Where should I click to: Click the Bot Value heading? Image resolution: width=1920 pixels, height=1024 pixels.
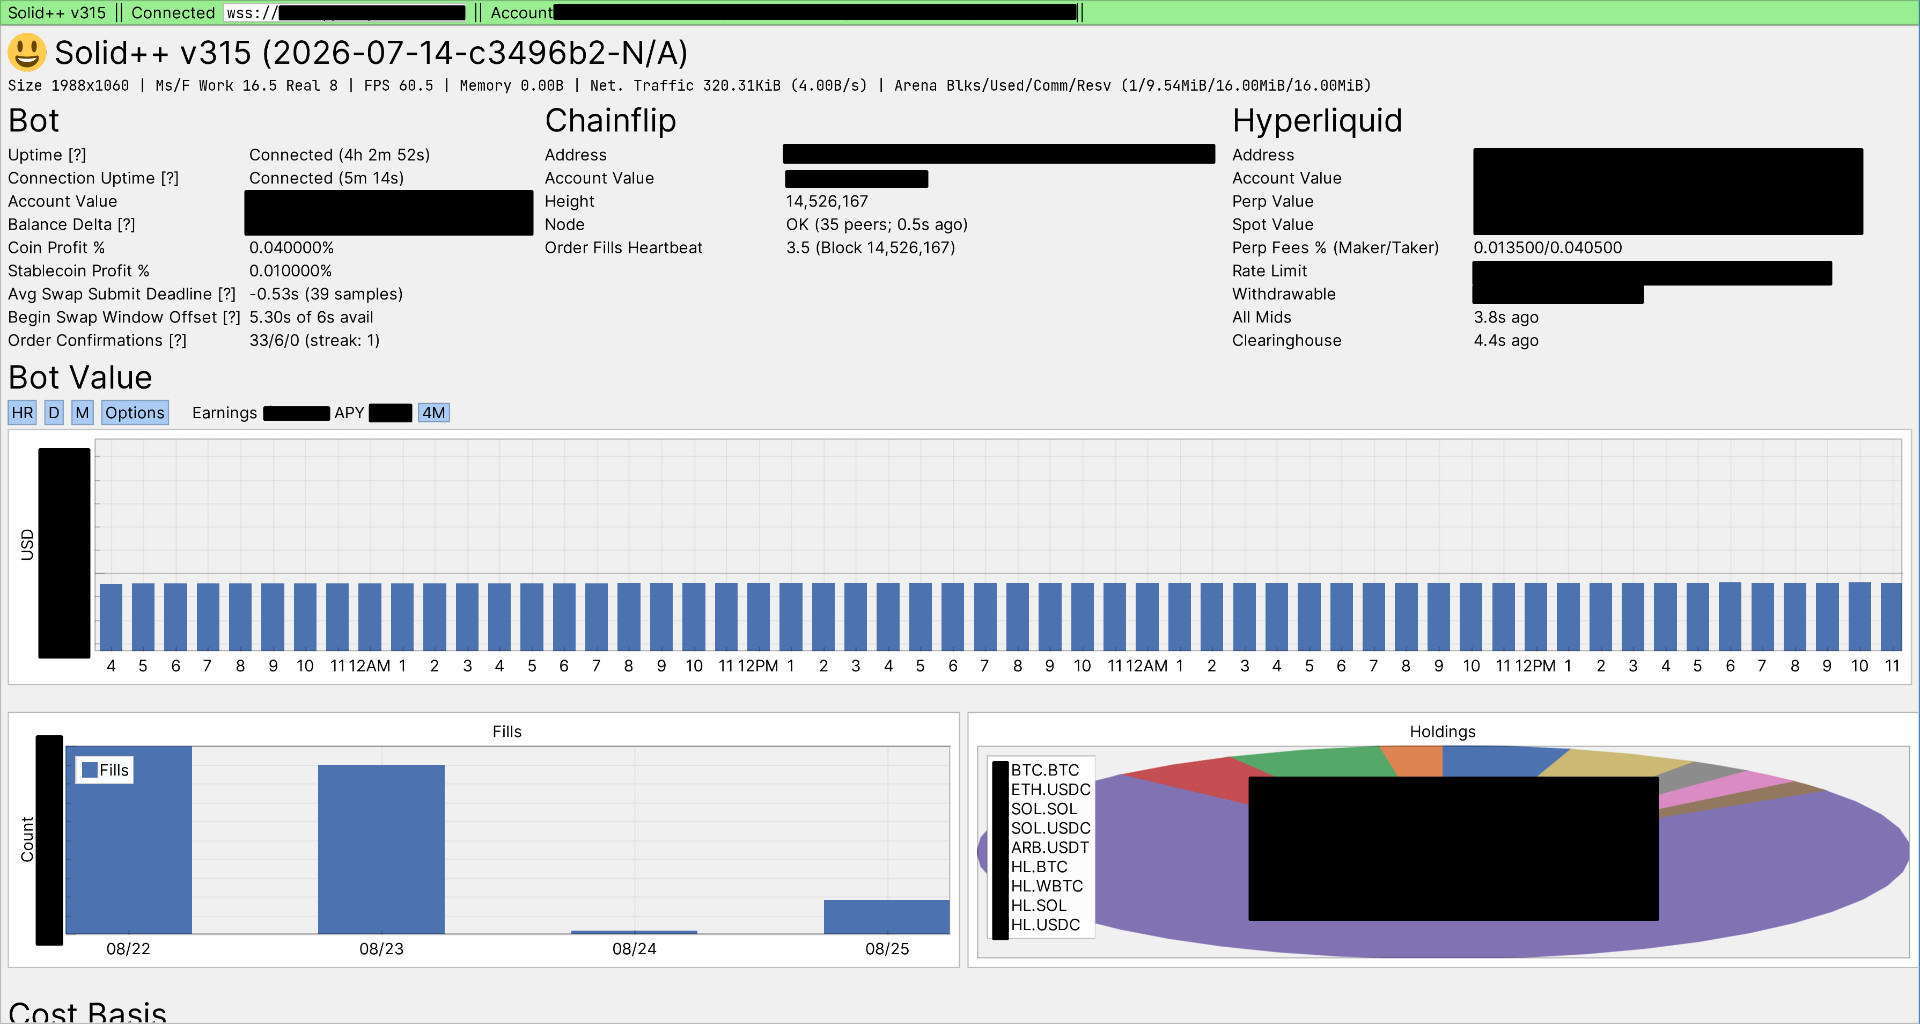pos(80,378)
